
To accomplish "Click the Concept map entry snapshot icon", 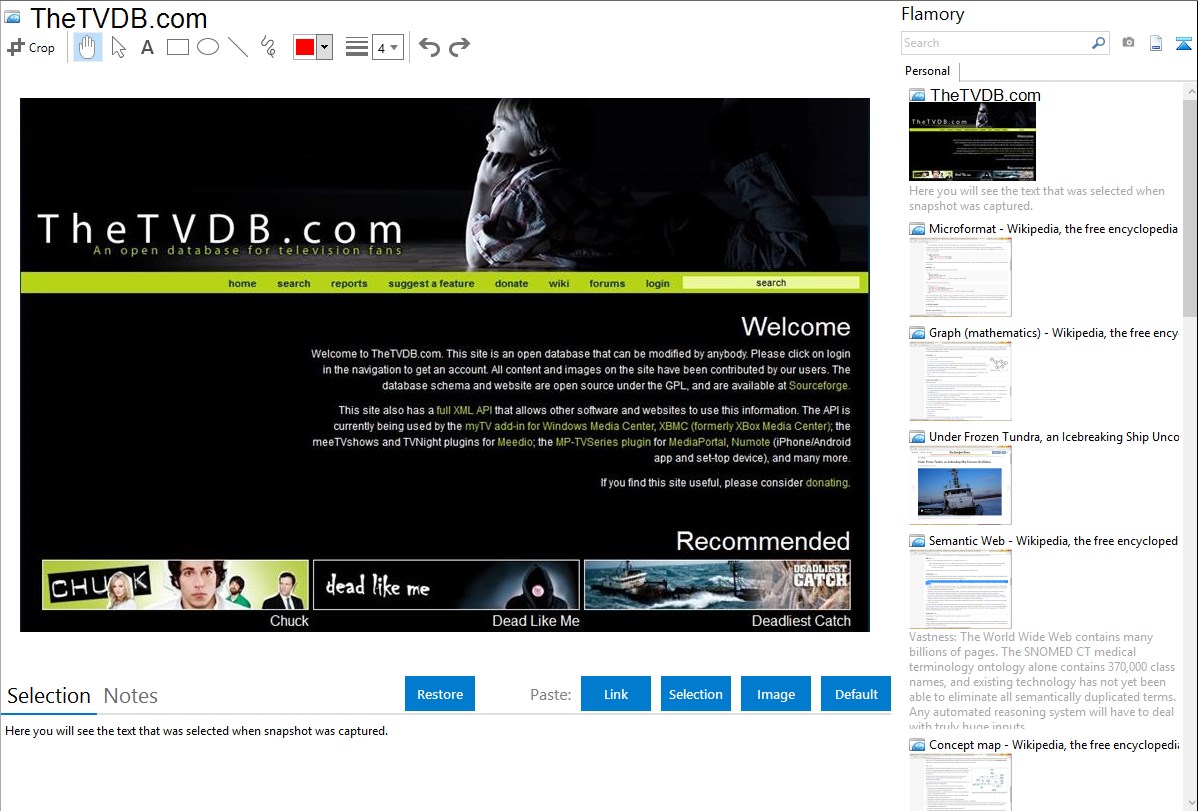I will [917, 744].
